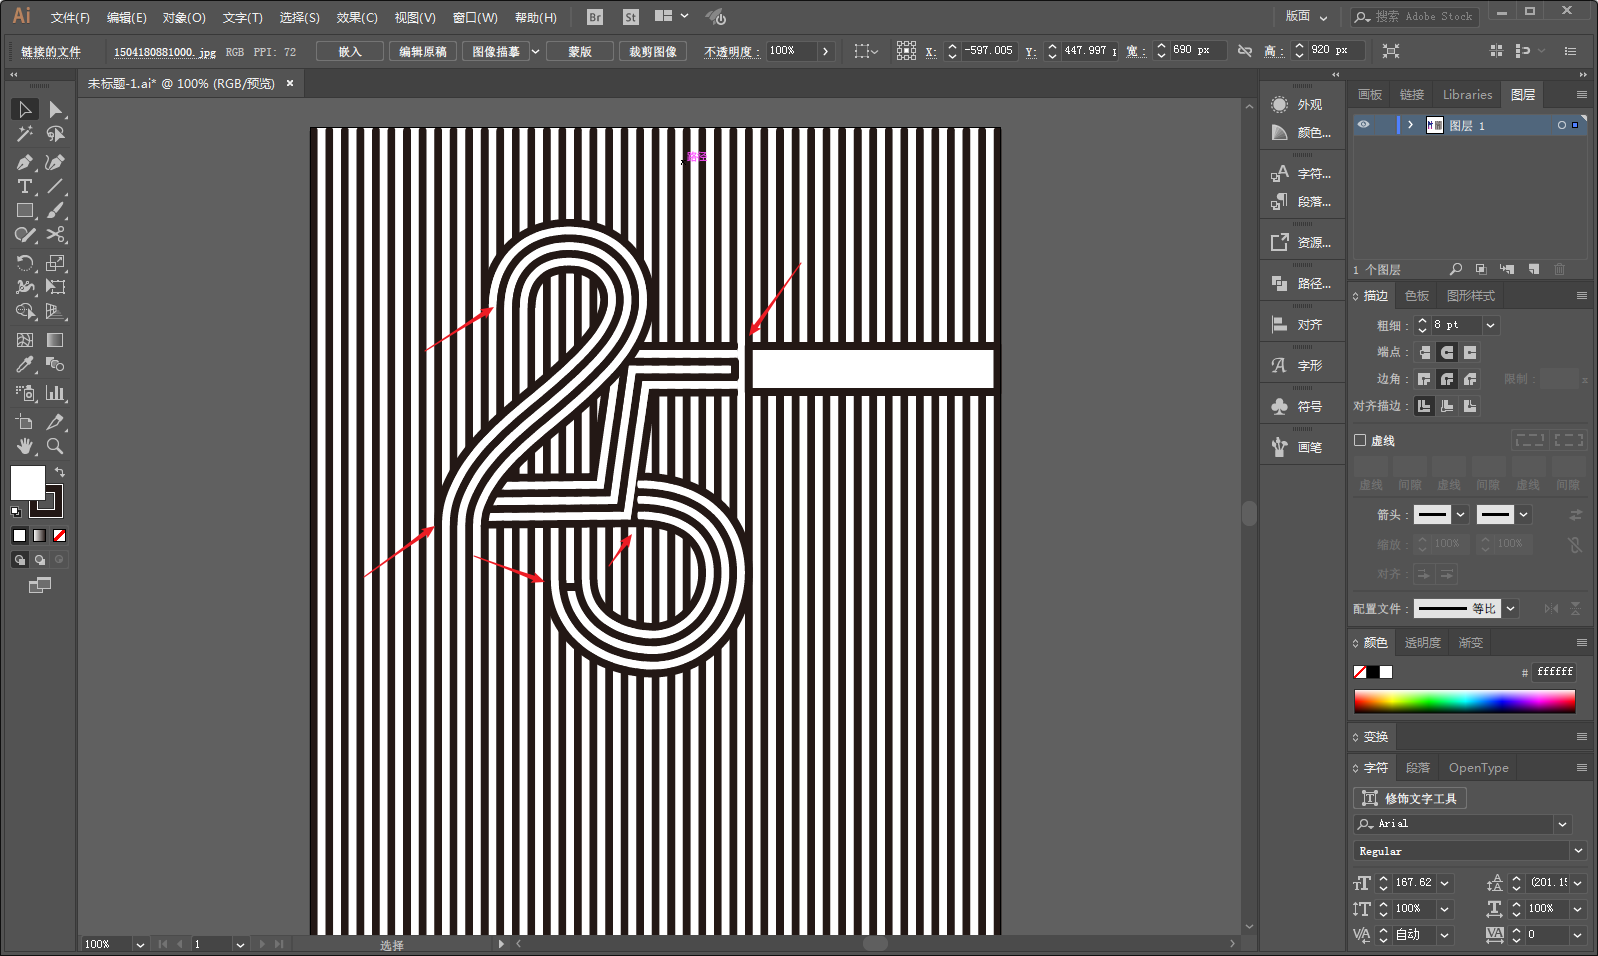Open the Regular font style dropdown
1598x956 pixels.
click(1578, 851)
